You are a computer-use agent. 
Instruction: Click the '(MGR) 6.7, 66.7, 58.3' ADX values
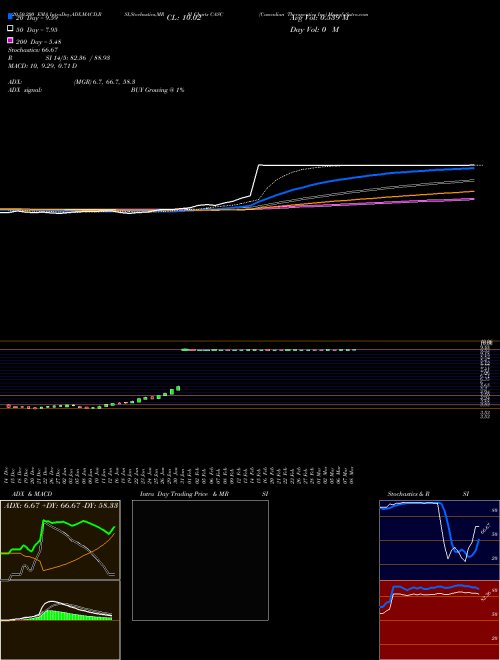click(x=104, y=82)
